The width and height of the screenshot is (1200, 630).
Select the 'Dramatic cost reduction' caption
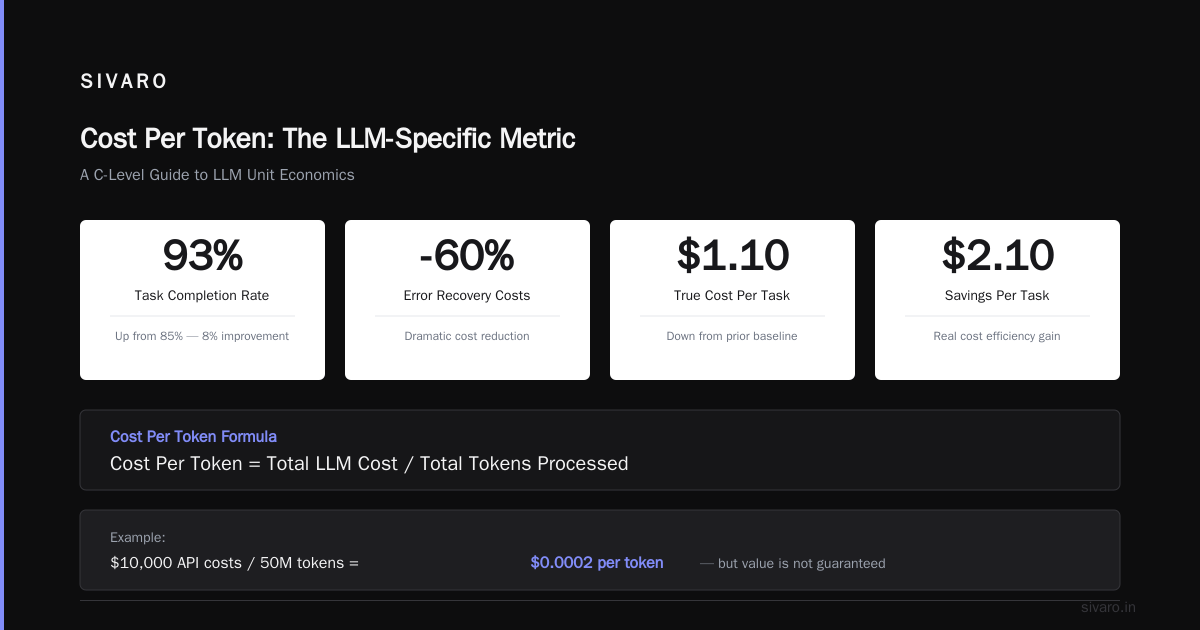(467, 336)
